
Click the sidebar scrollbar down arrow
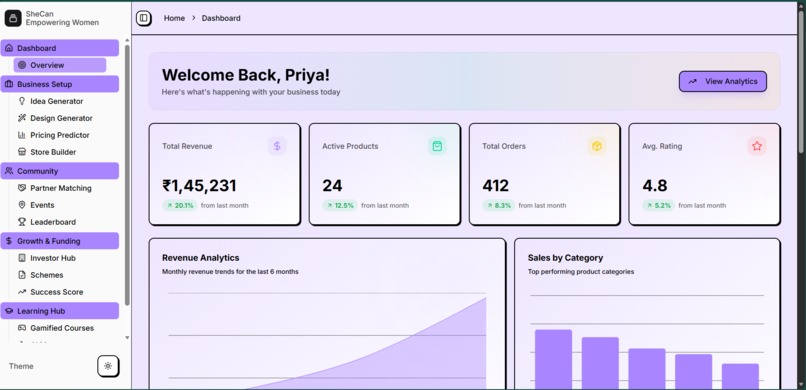pos(127,338)
